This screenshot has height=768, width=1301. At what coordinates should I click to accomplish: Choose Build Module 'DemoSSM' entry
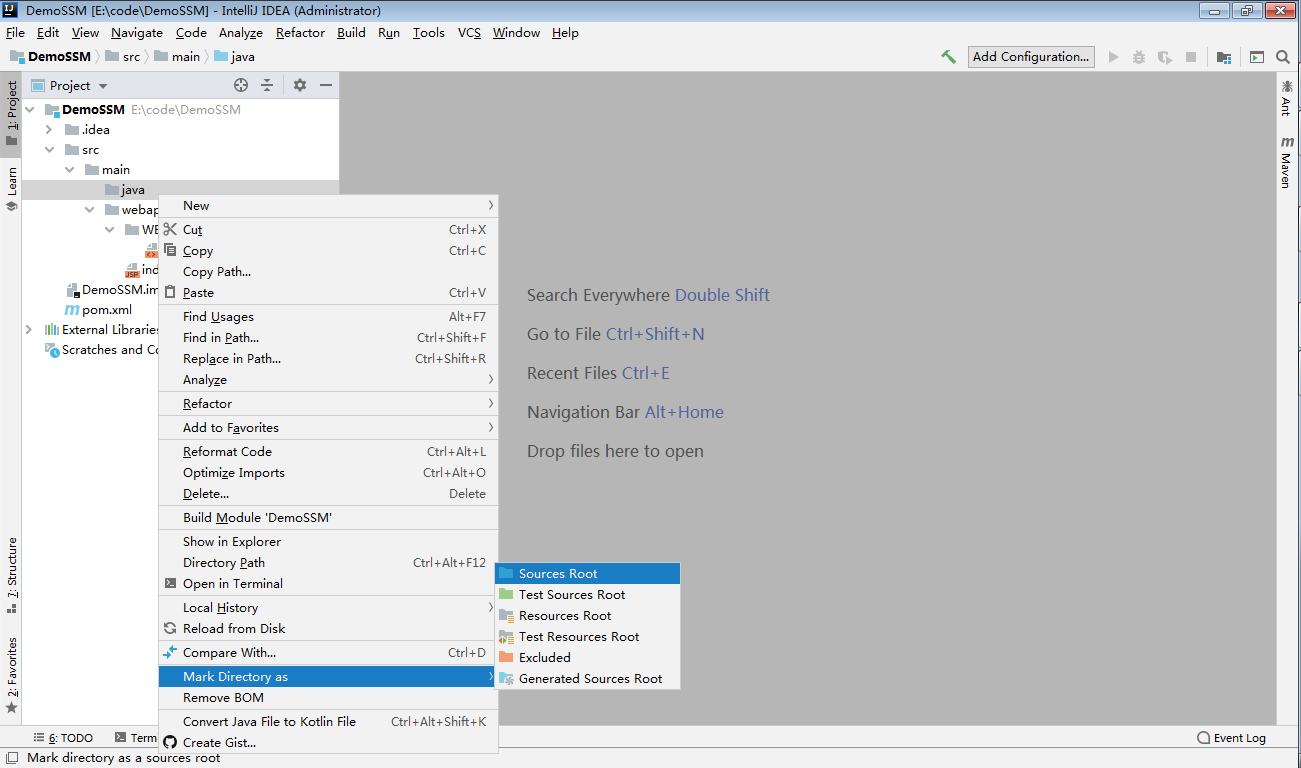tap(328, 518)
